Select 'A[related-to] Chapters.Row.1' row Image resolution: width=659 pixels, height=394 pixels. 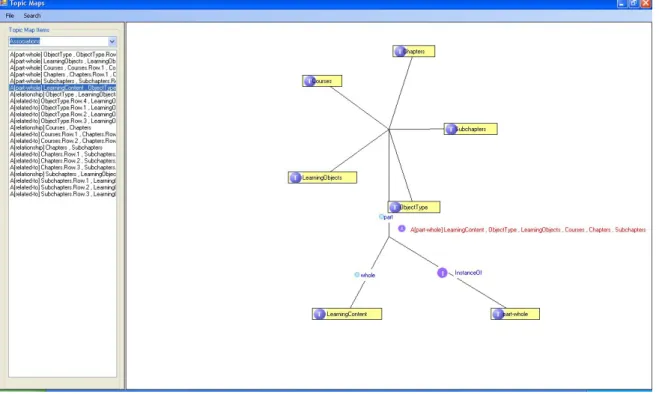click(x=63, y=154)
